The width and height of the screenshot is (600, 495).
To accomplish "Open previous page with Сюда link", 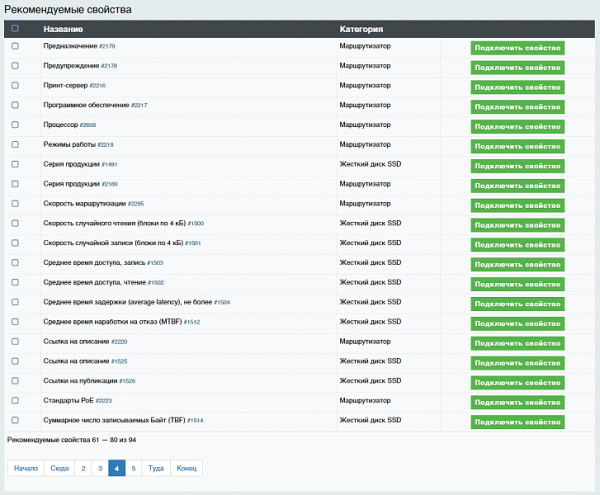I will (x=60, y=467).
